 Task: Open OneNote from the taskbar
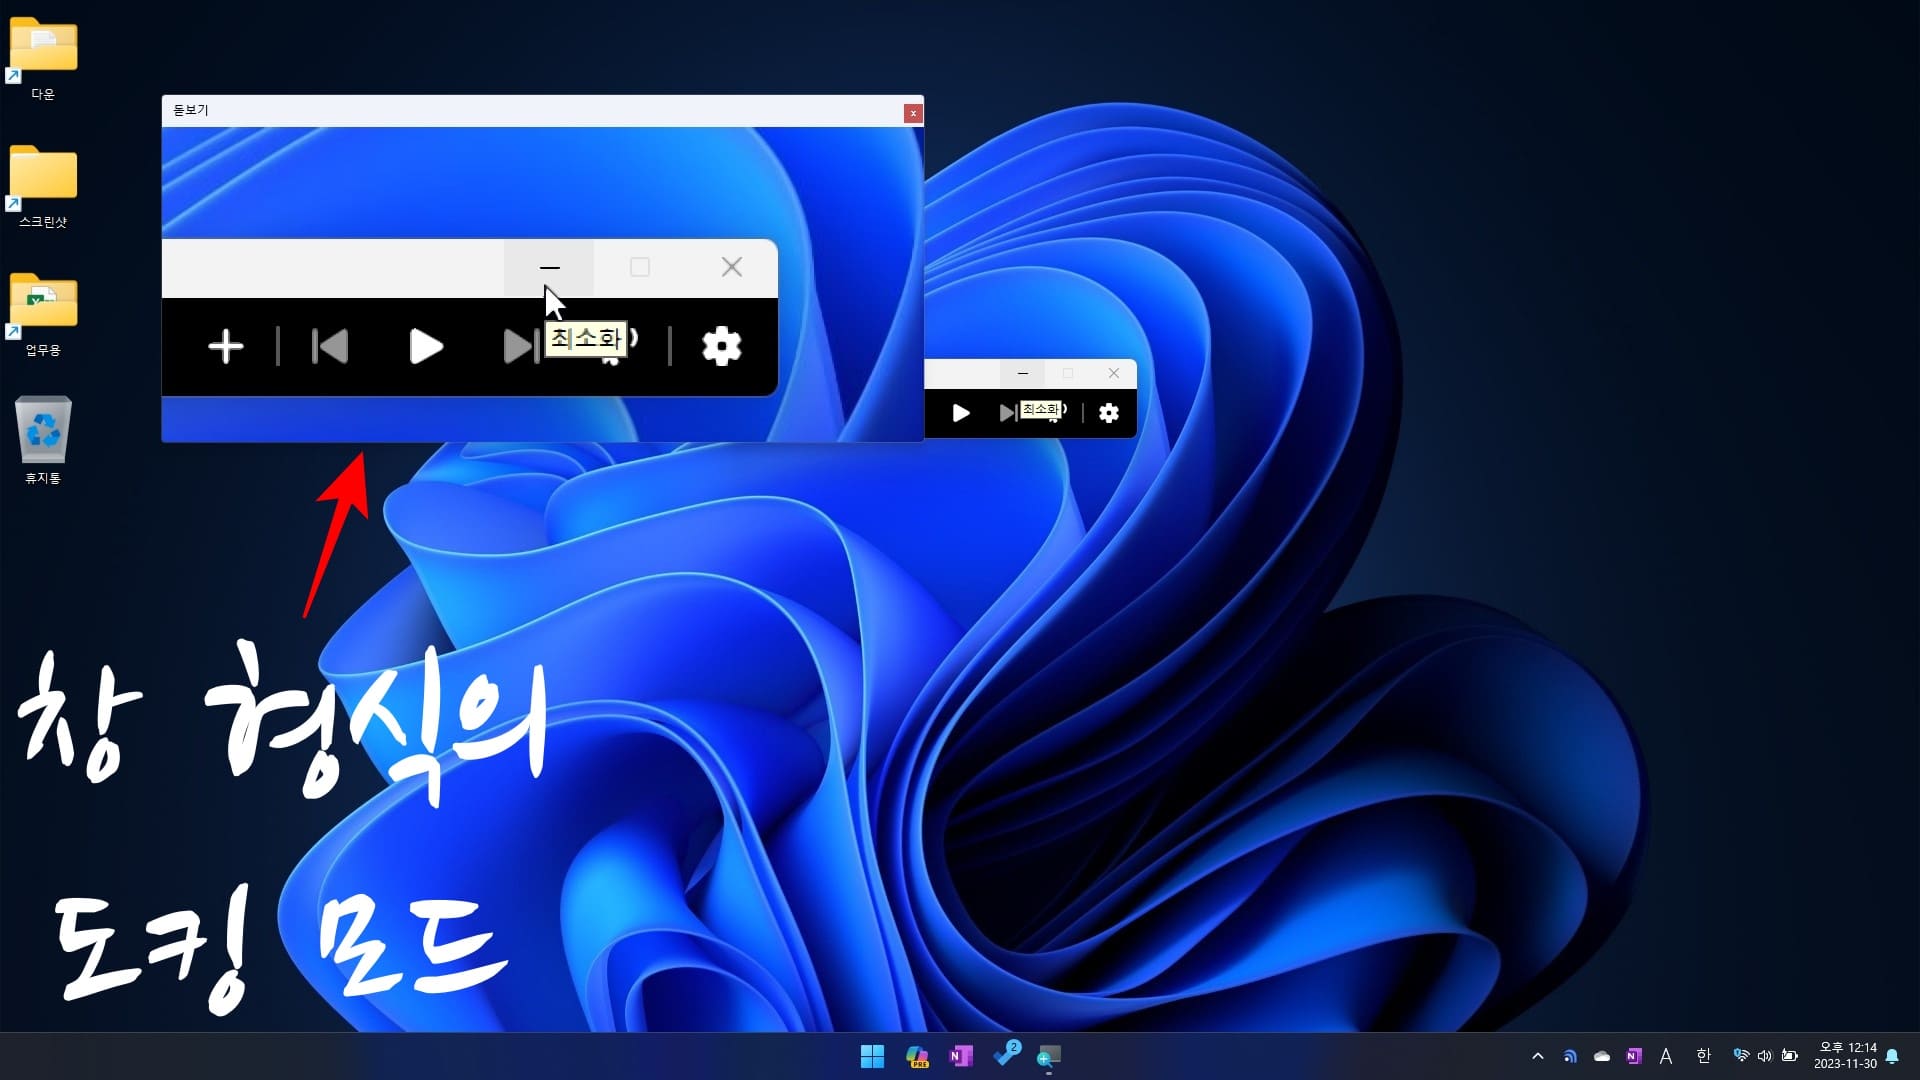[961, 1056]
